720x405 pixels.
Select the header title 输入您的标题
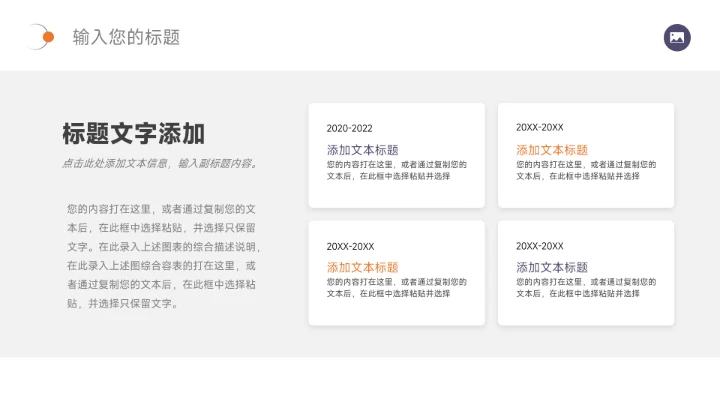click(126, 37)
